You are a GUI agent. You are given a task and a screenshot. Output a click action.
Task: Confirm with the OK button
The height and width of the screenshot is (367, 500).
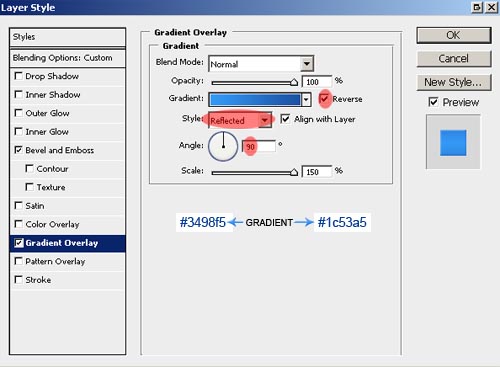click(x=454, y=35)
